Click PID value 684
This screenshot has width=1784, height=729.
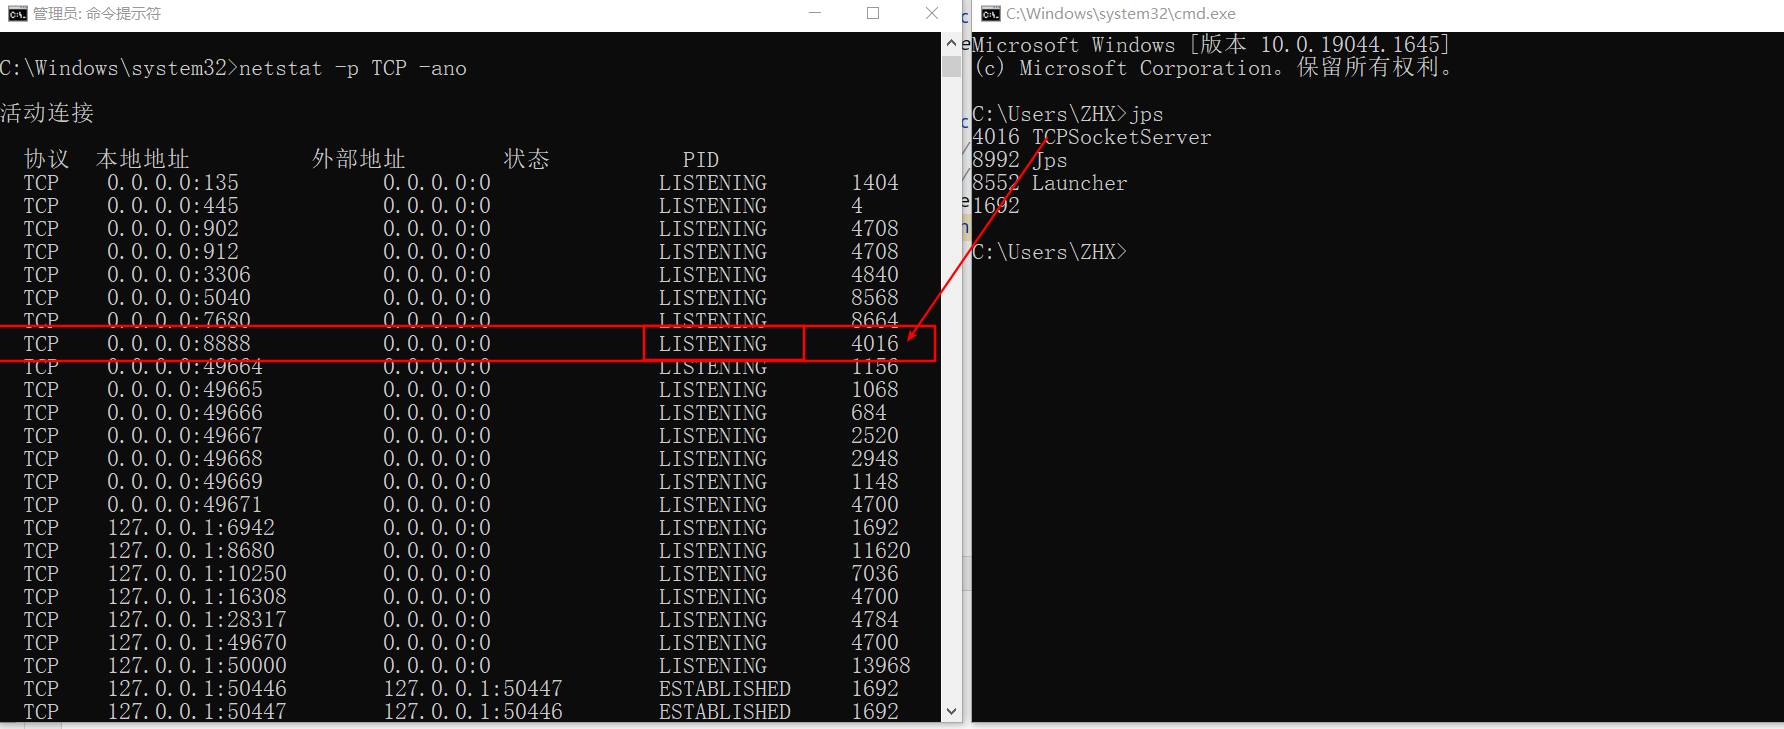[x=869, y=413]
